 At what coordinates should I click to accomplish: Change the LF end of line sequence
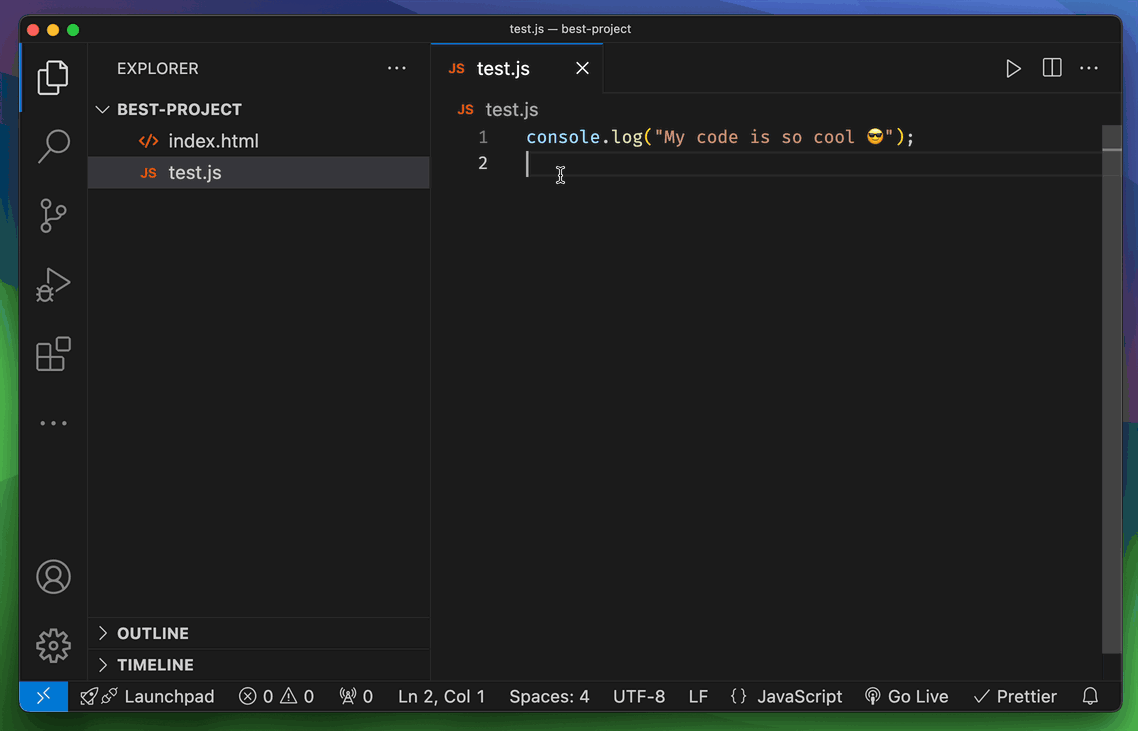[698, 696]
